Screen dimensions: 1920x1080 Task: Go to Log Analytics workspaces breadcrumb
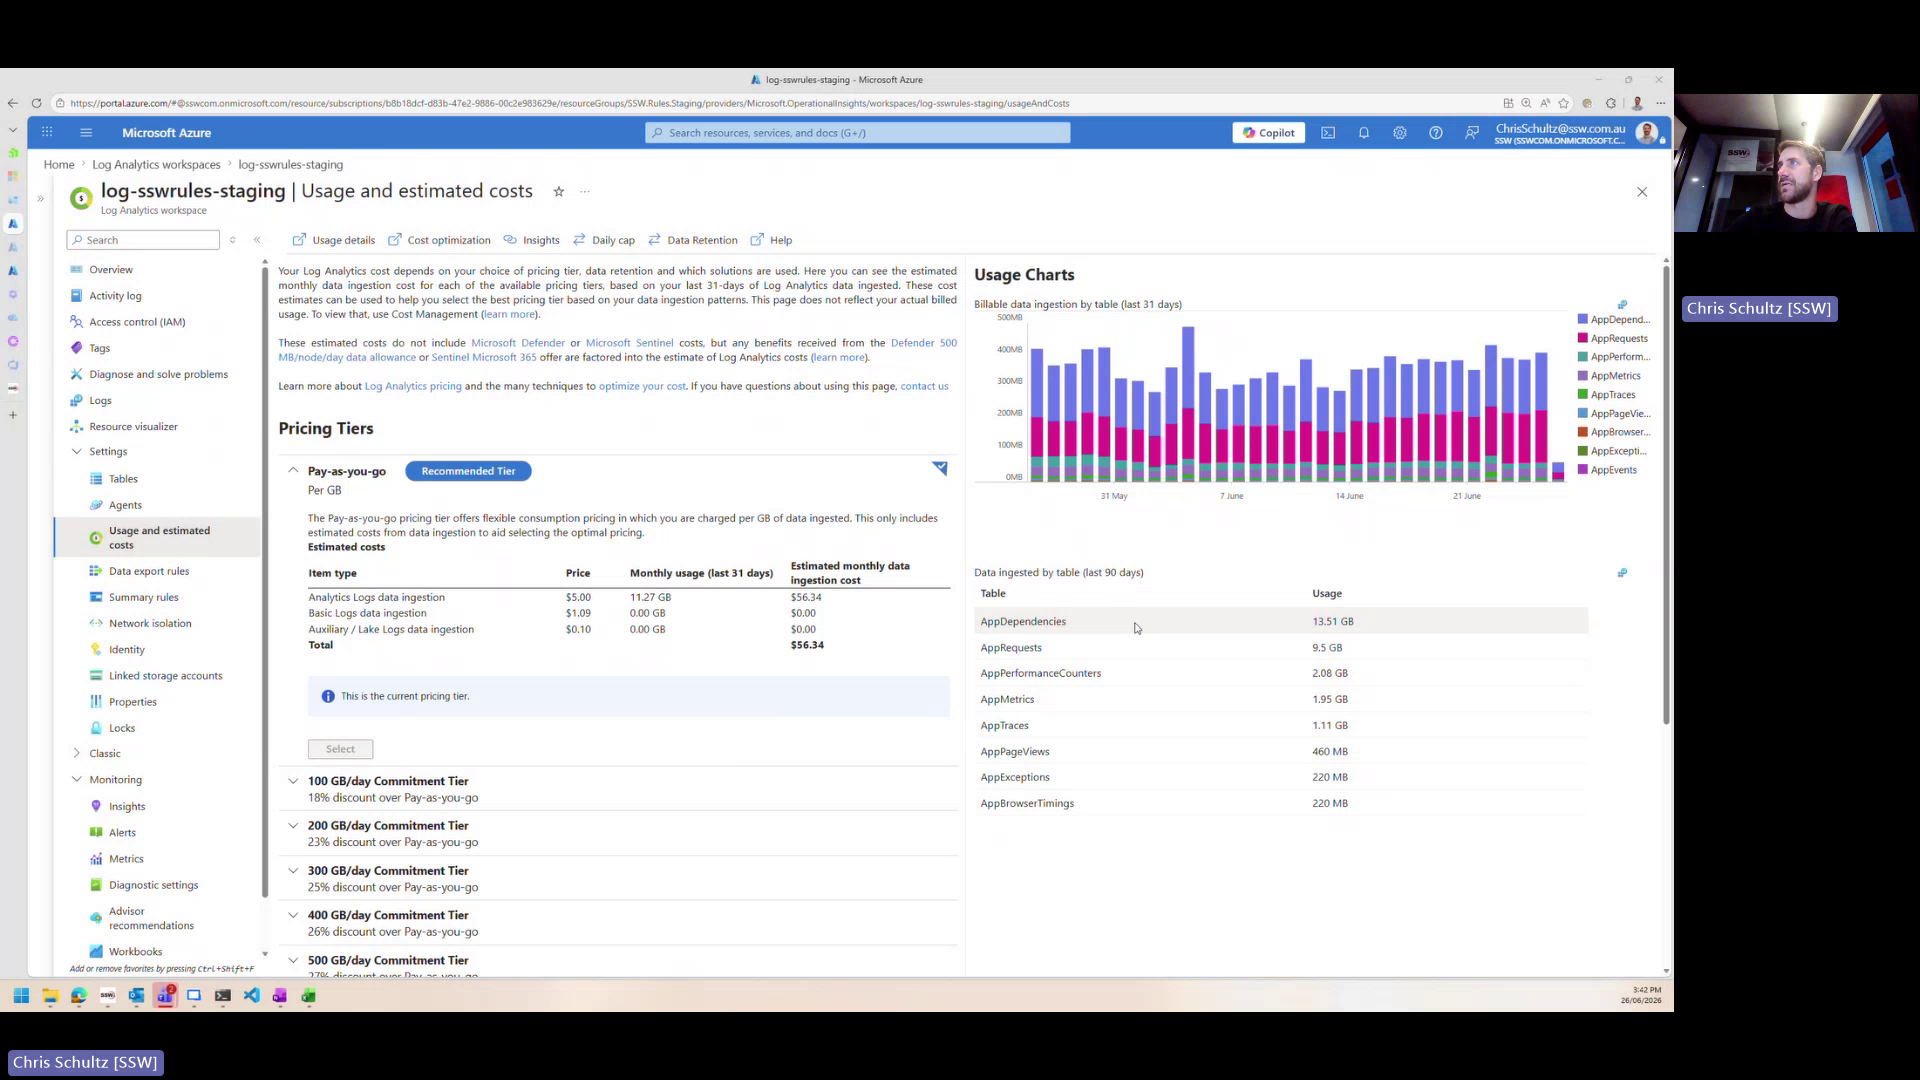click(156, 164)
